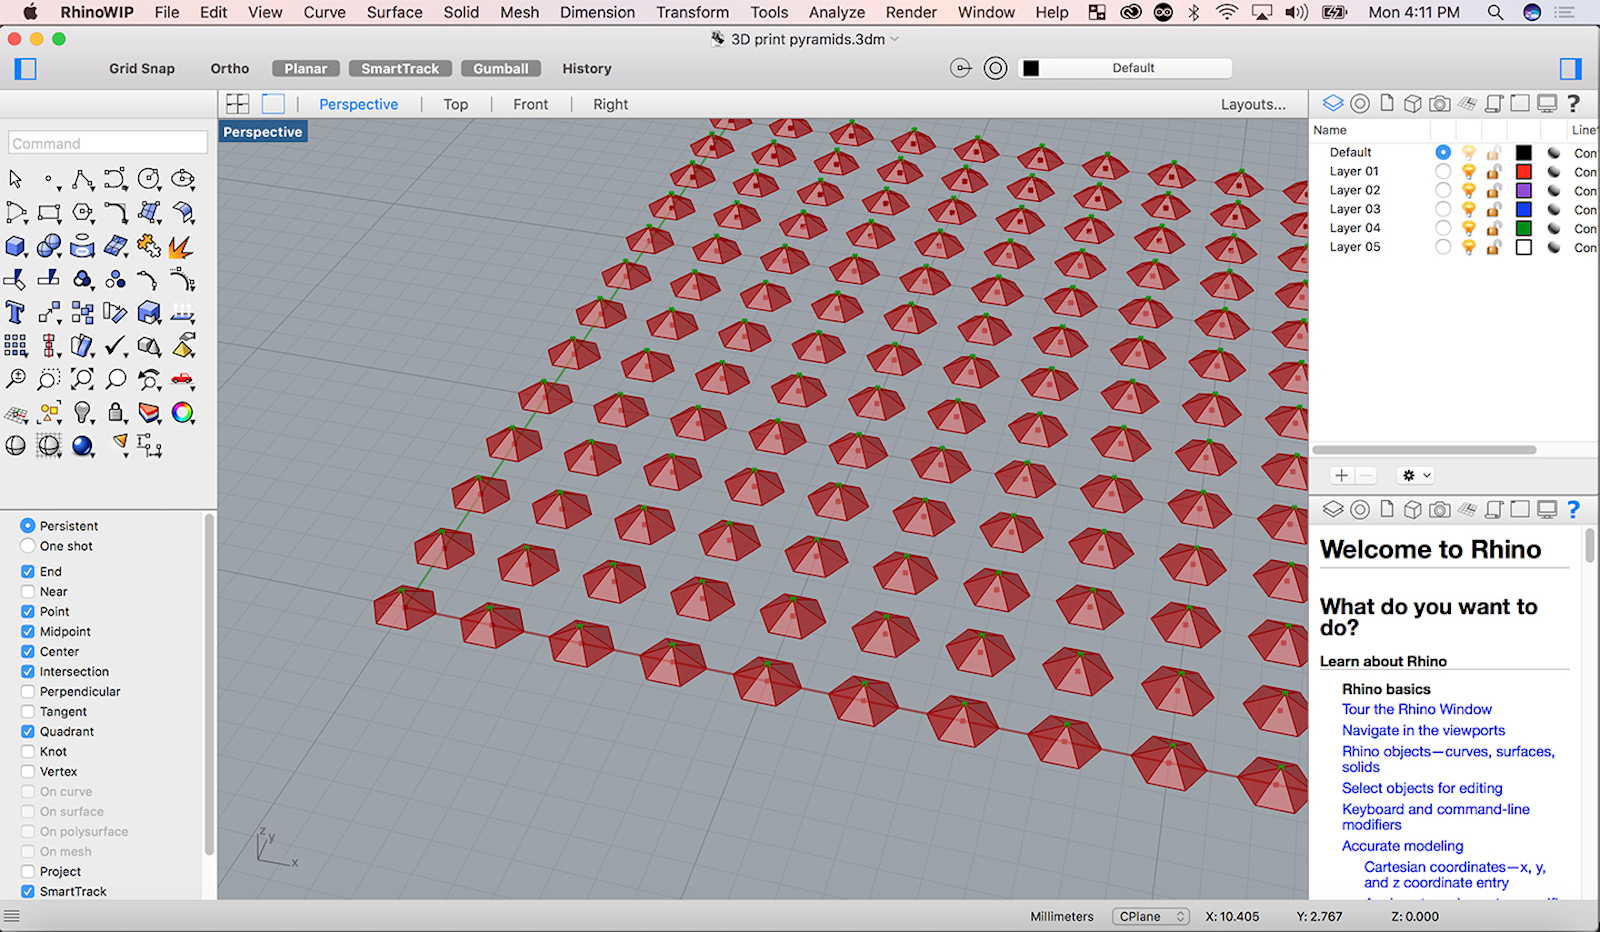Pick the Join puzzle-piece tool
The height and width of the screenshot is (932, 1600).
click(149, 246)
